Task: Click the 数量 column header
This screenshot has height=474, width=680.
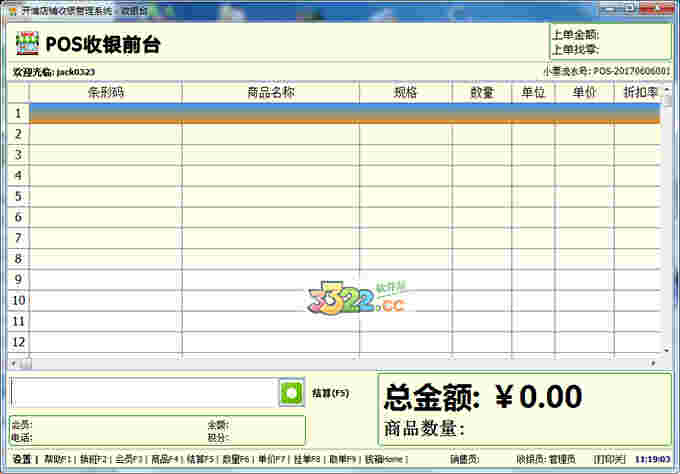Action: point(481,92)
